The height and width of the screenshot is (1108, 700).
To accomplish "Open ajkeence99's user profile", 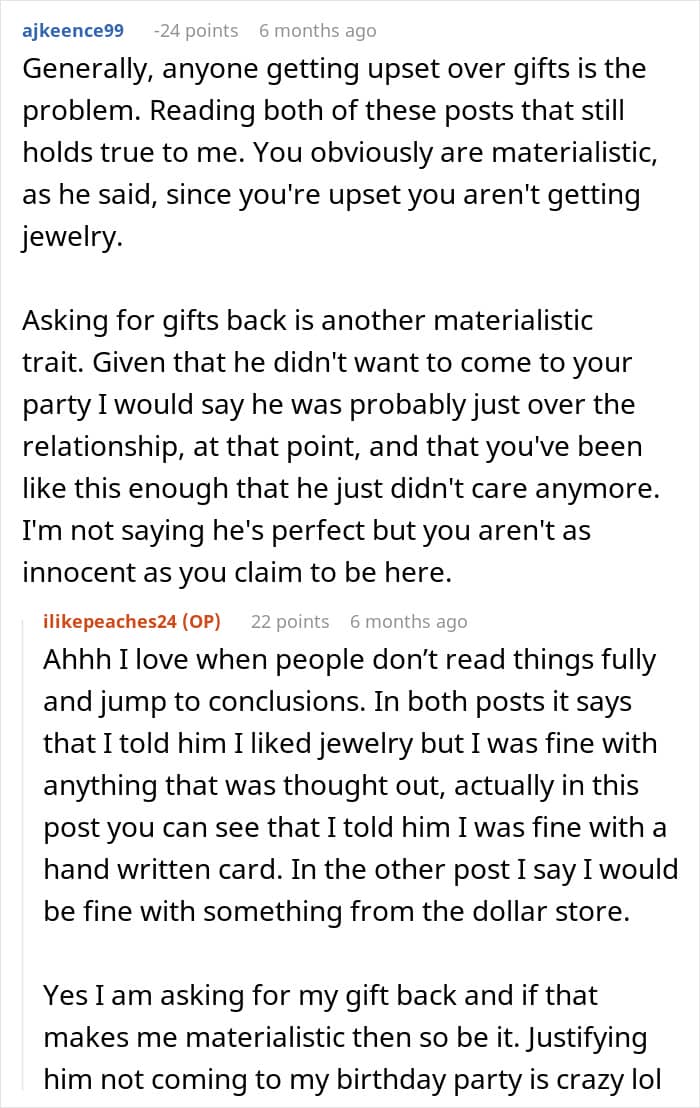I will (x=72, y=31).
